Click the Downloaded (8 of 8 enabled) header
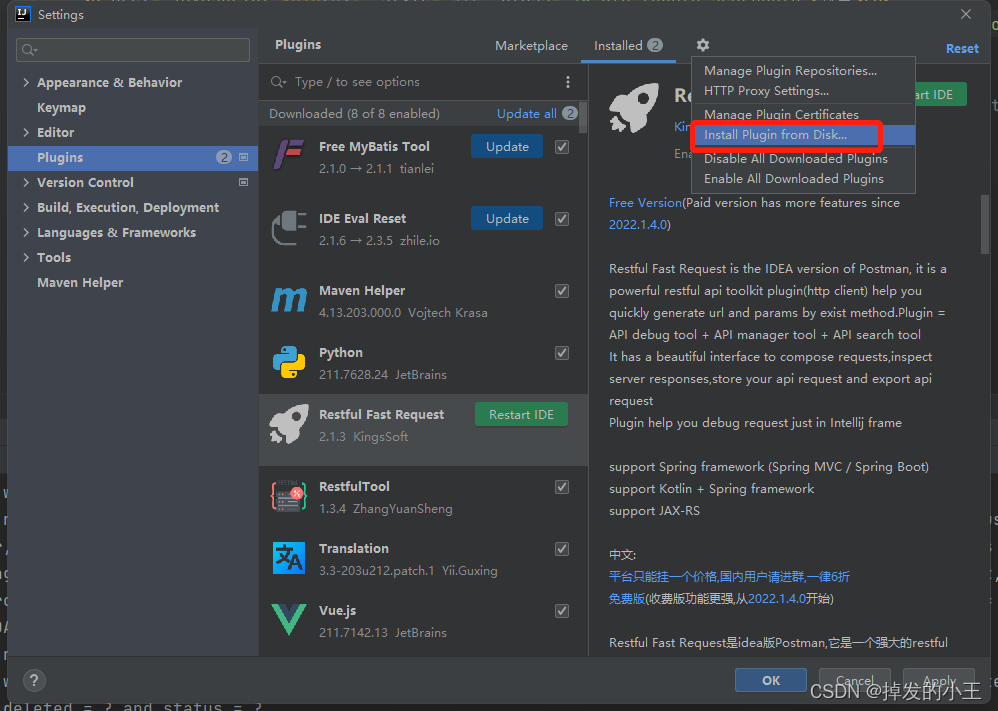 point(354,113)
